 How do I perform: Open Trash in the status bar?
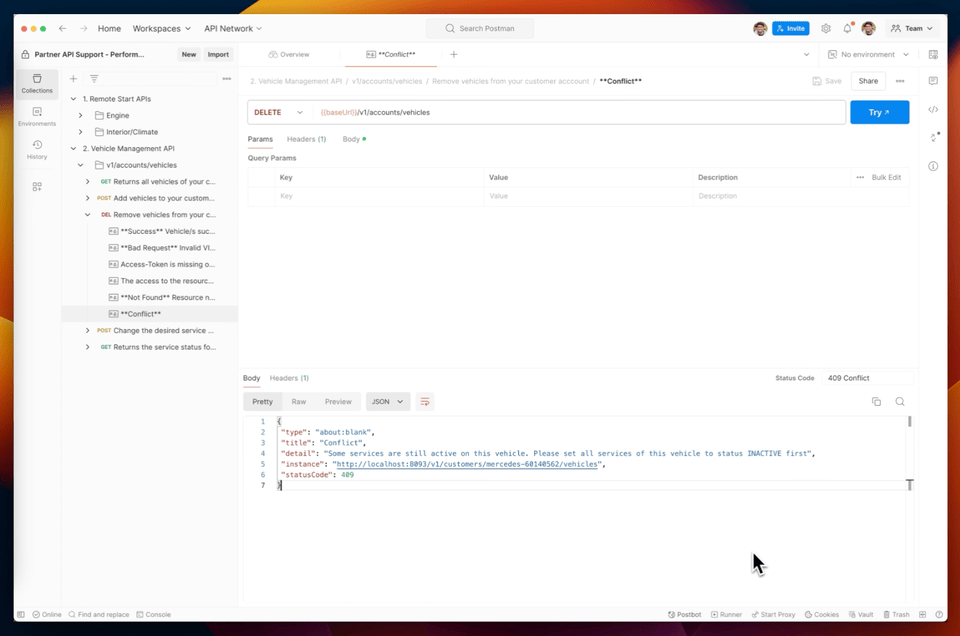(896, 615)
